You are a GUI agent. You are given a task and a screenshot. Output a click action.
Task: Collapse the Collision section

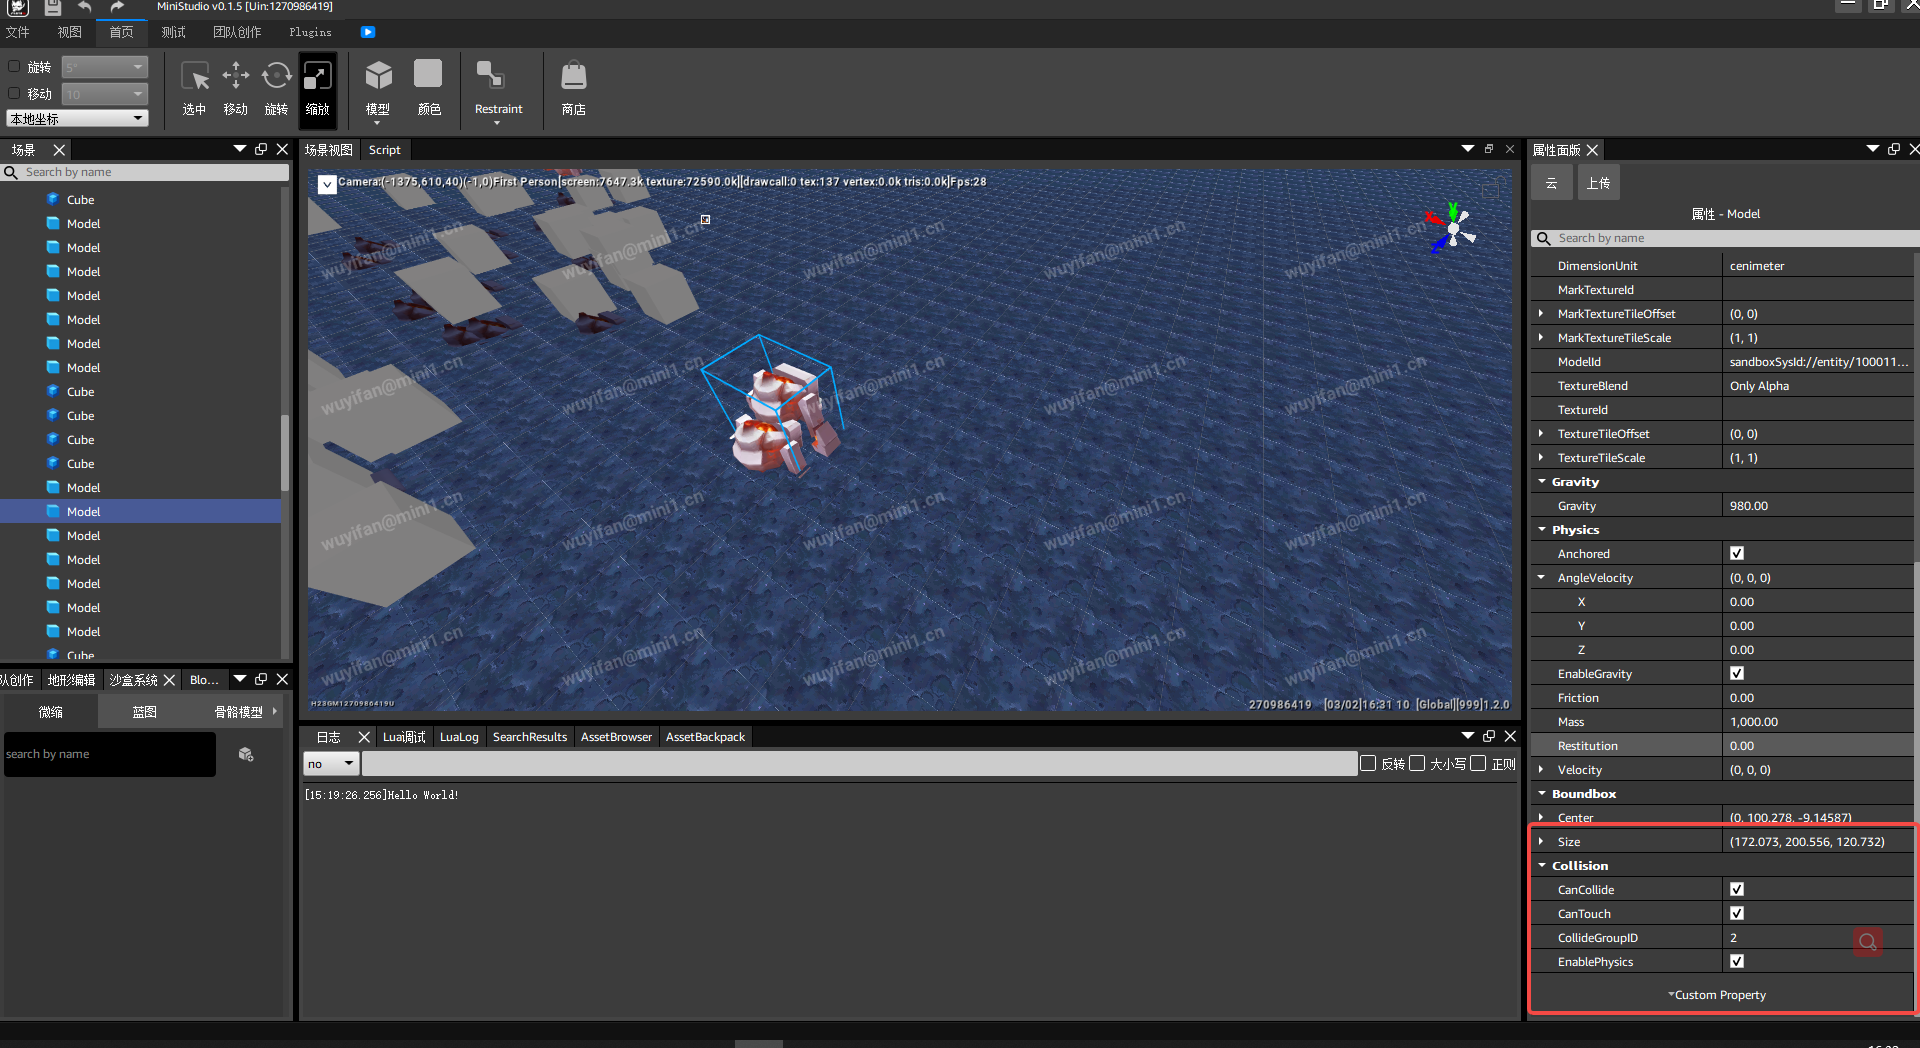1542,865
